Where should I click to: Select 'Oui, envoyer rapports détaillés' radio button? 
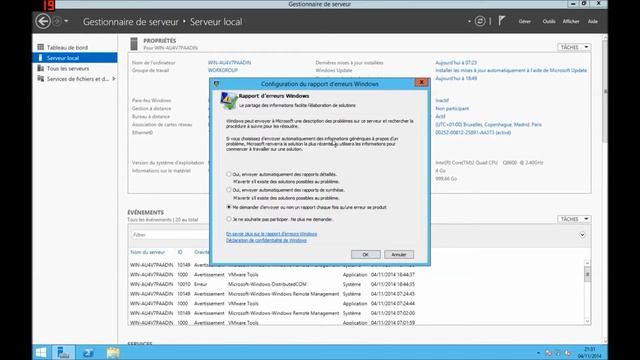[229, 174]
